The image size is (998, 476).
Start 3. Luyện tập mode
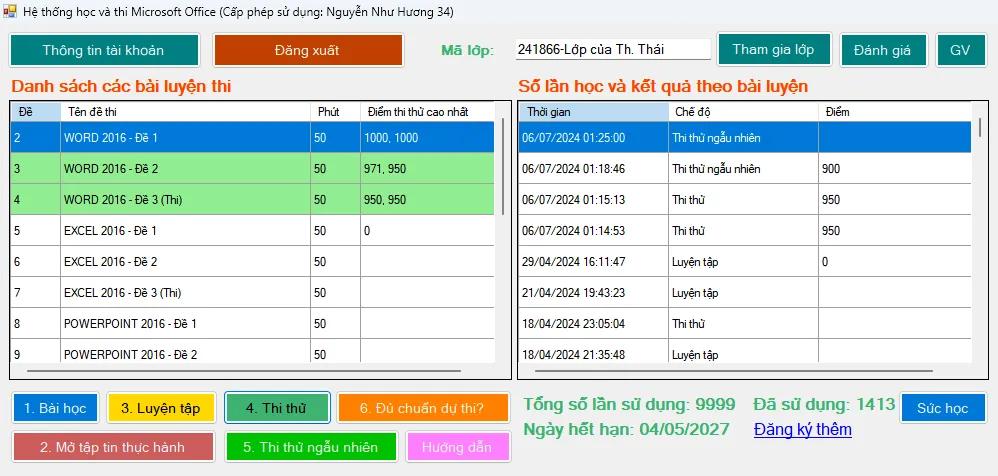[x=160, y=408]
